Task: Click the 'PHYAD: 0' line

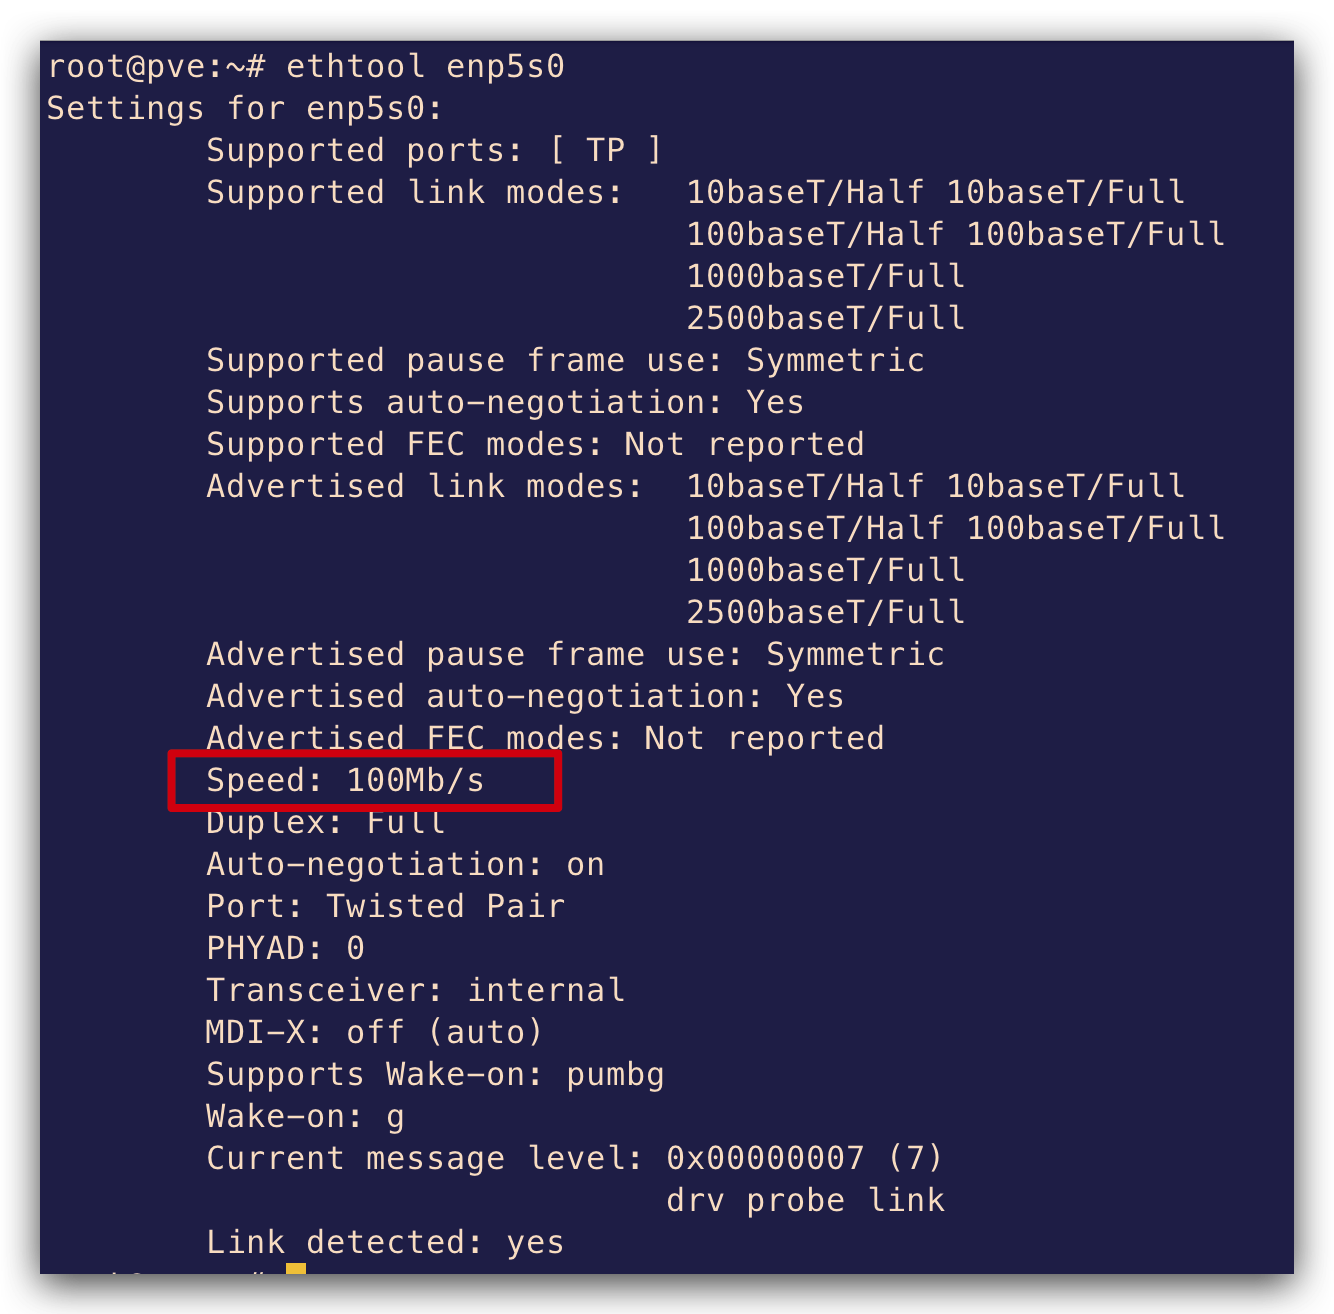Action: [286, 948]
